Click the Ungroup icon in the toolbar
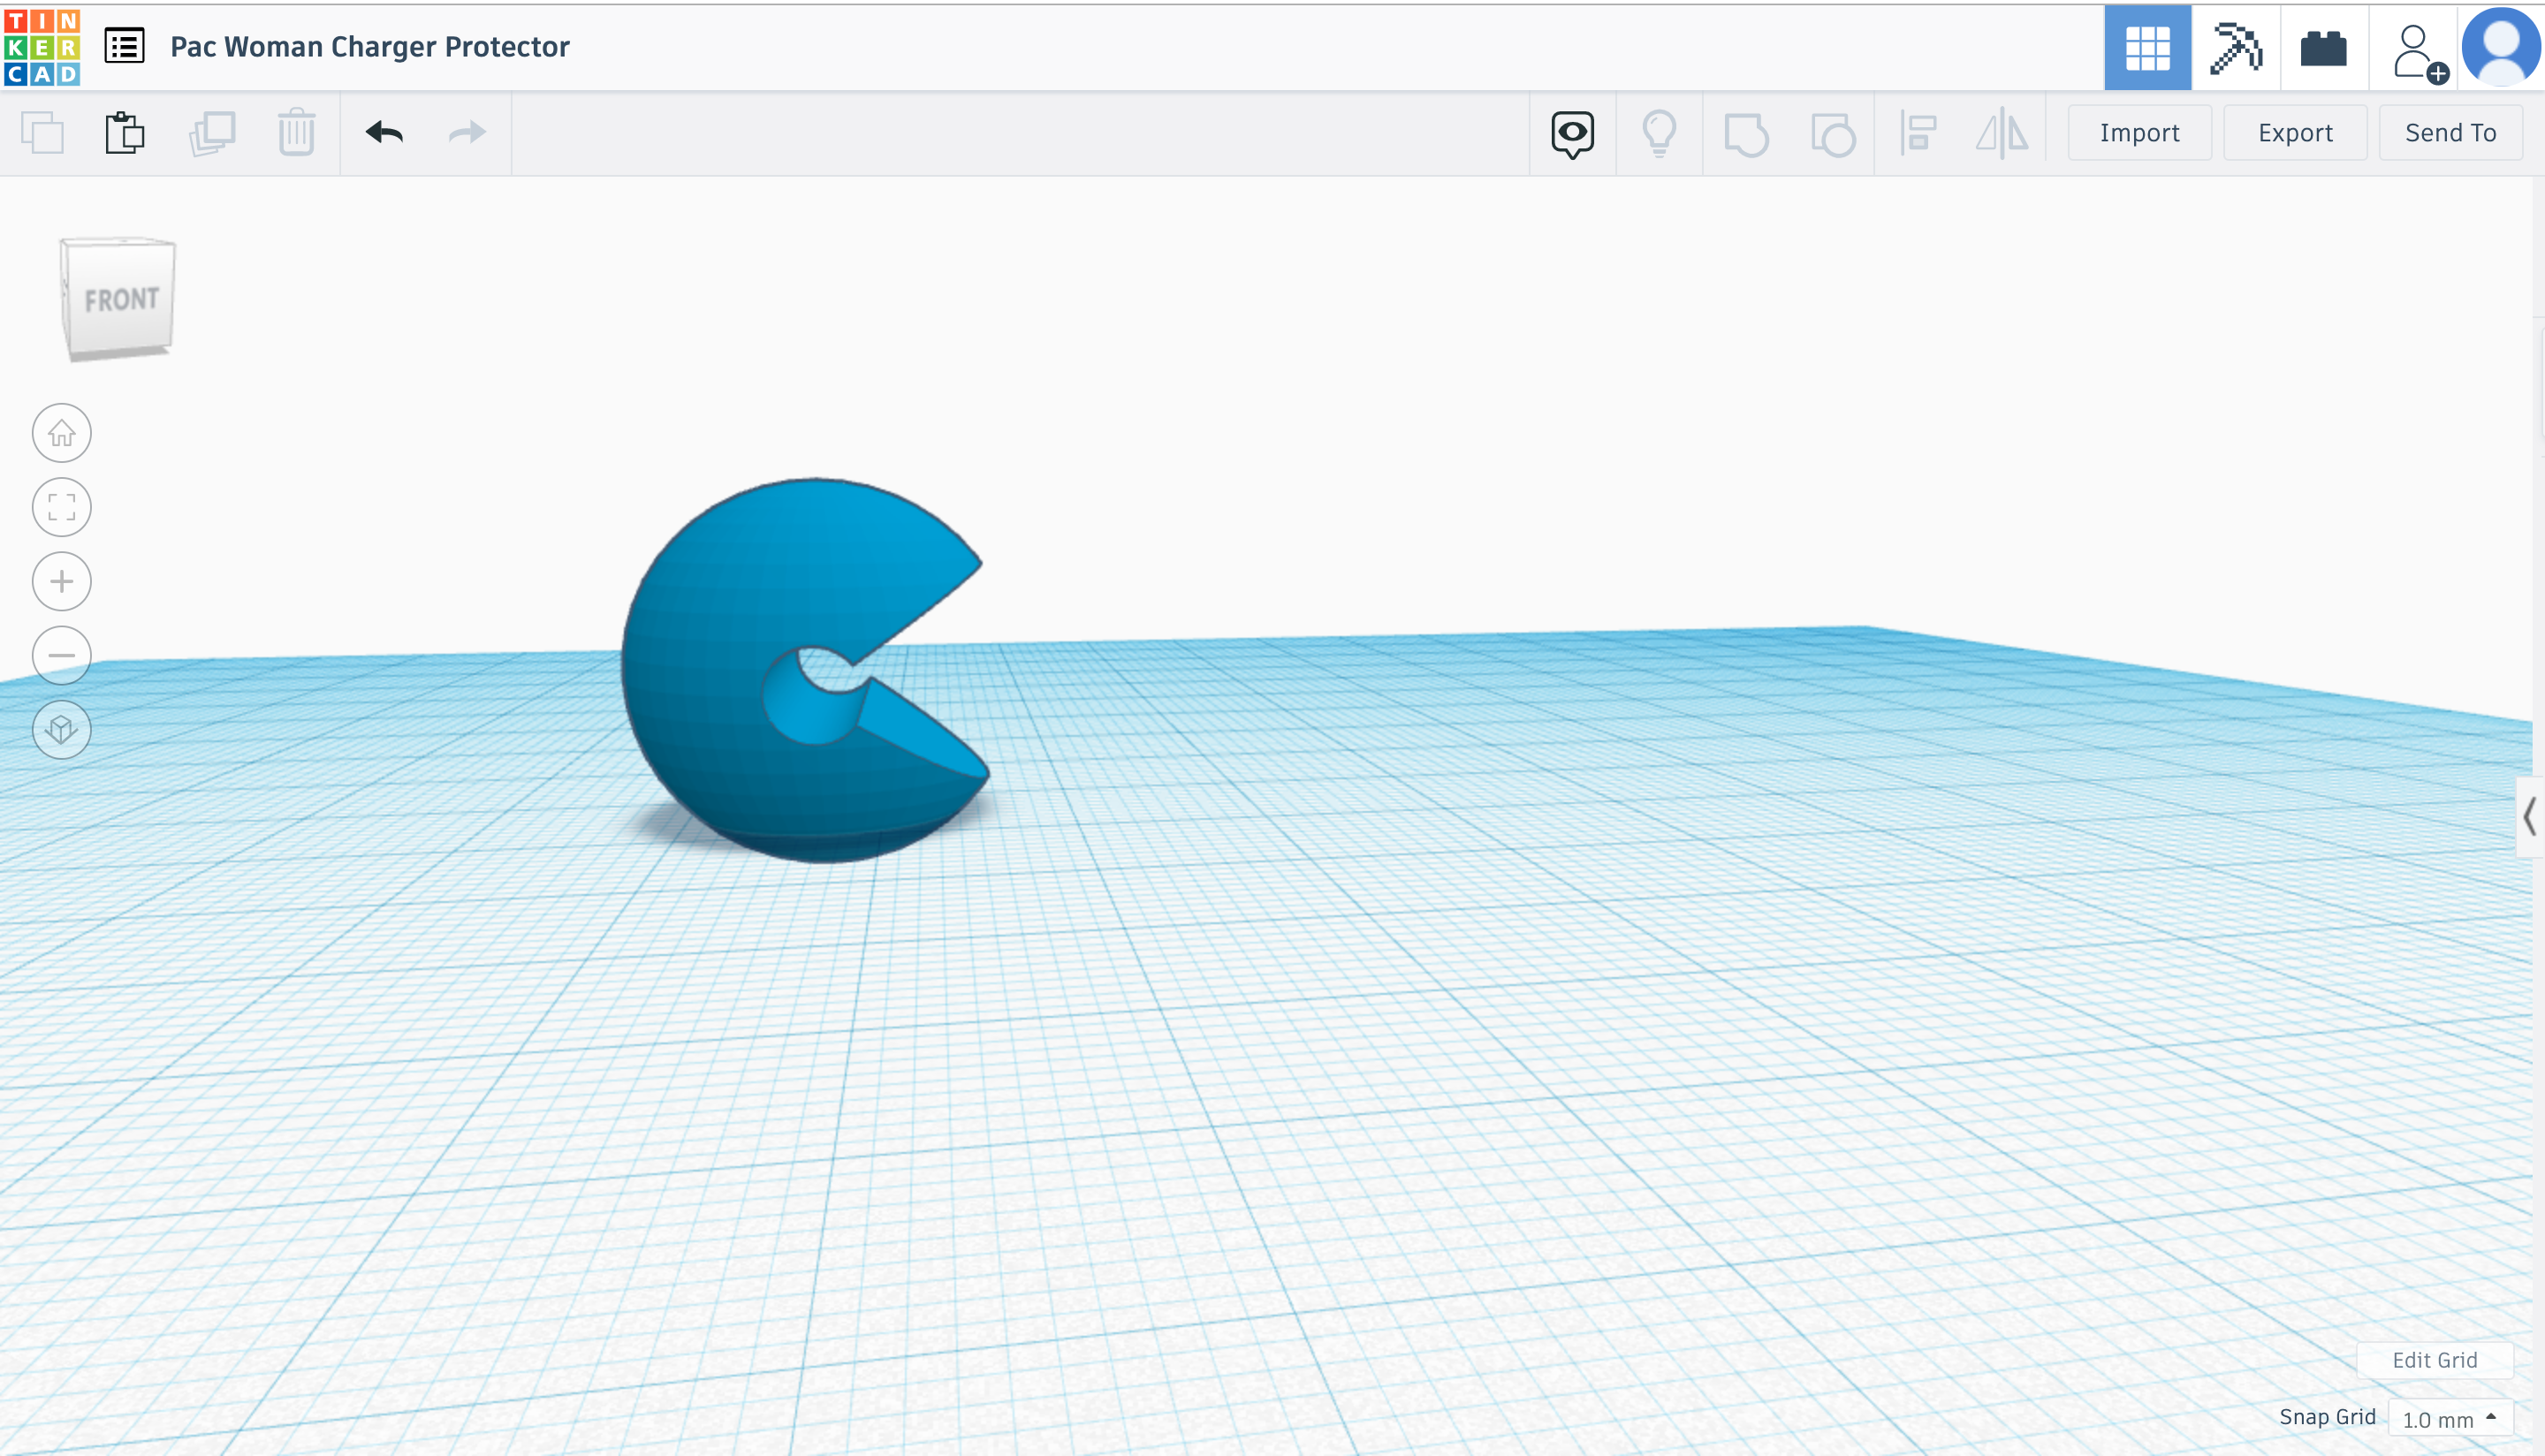The width and height of the screenshot is (2545, 1456). coord(1832,133)
